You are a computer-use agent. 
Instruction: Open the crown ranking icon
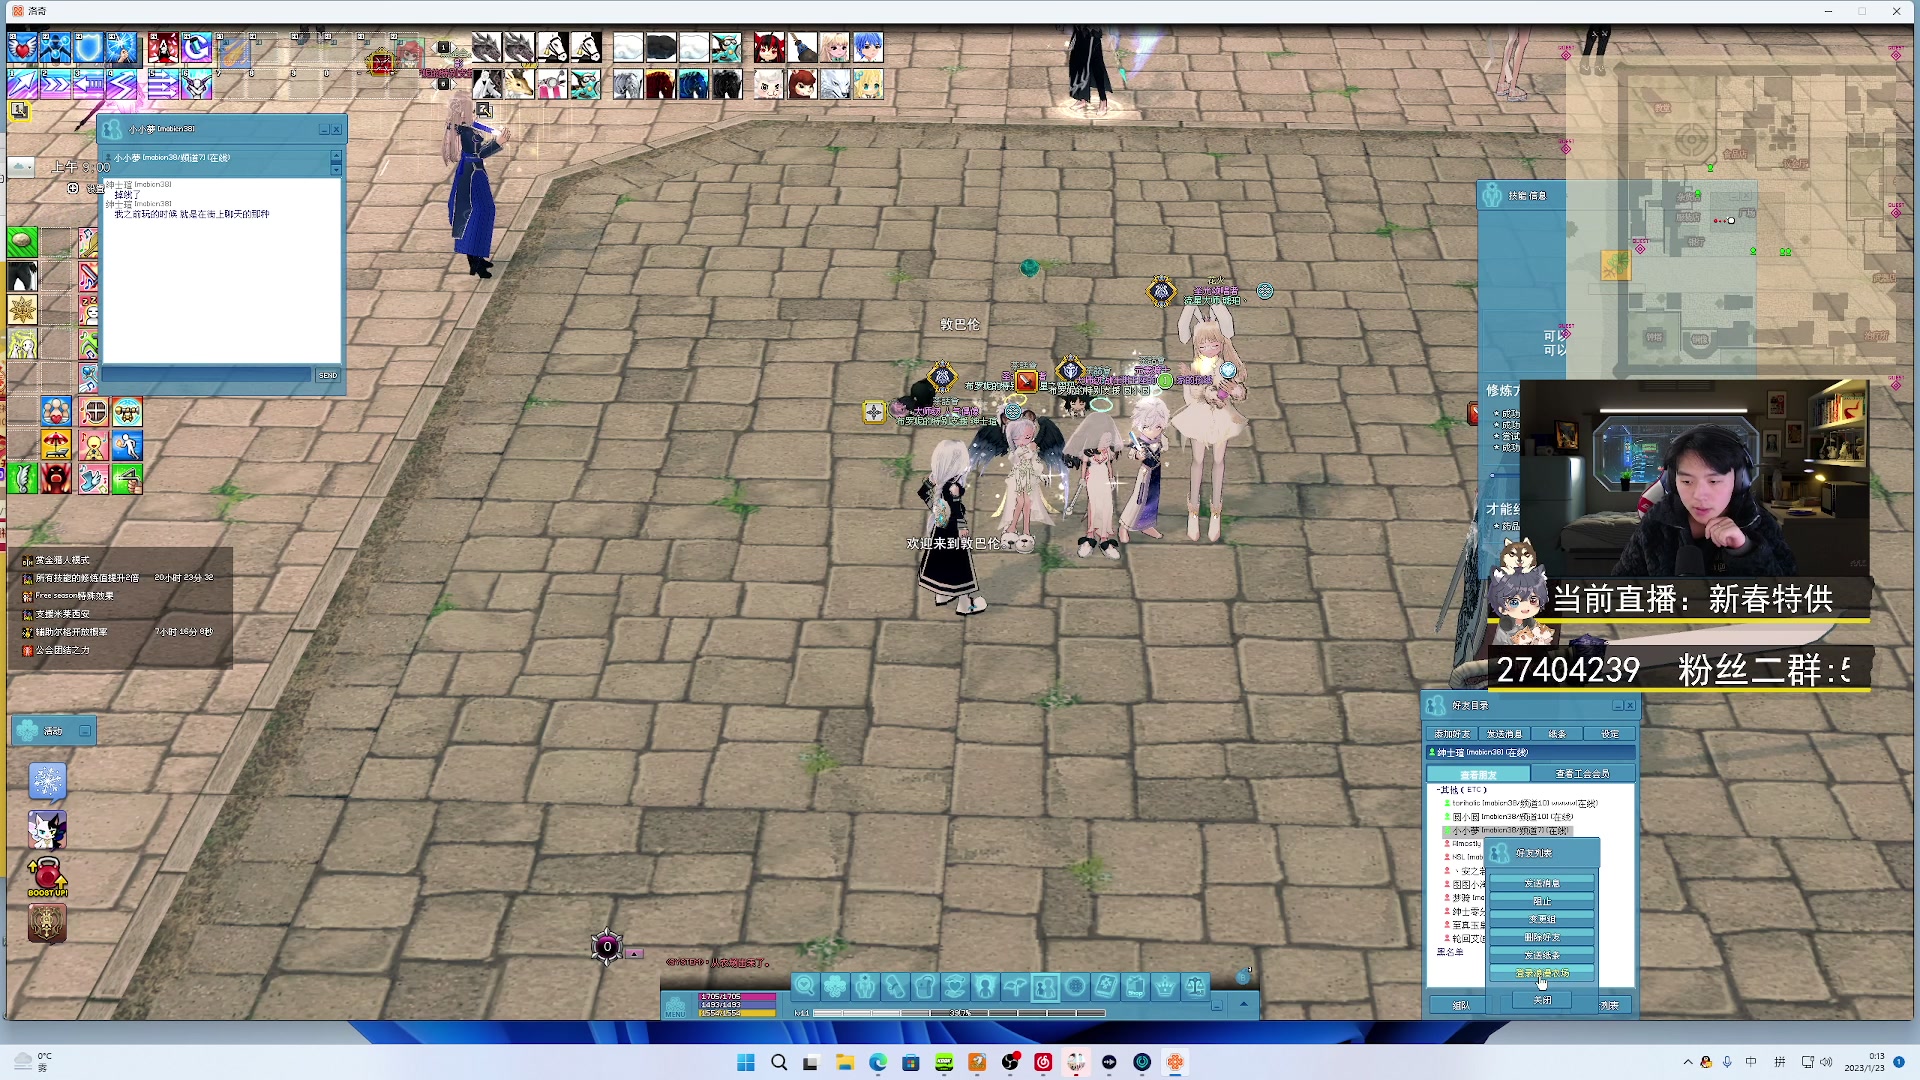pyautogui.click(x=1165, y=987)
